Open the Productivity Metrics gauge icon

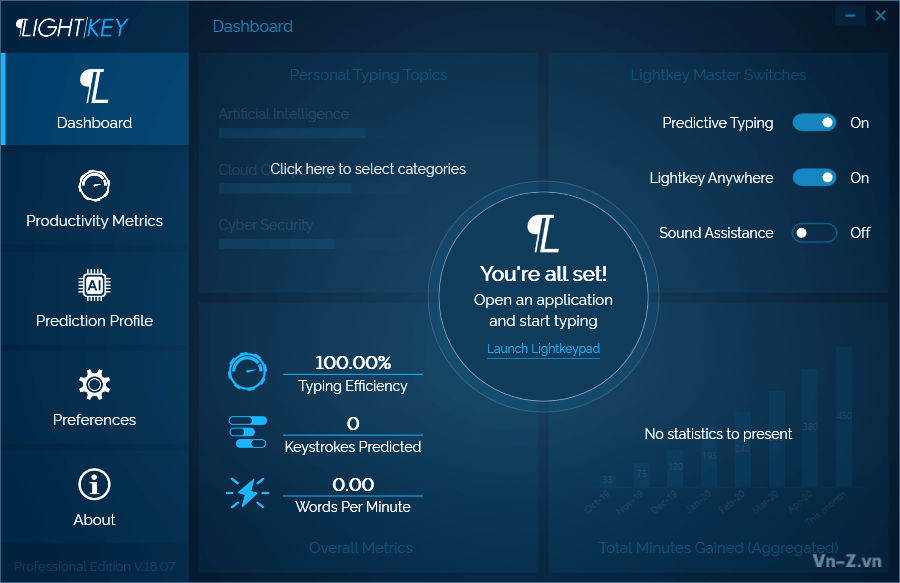[x=94, y=185]
